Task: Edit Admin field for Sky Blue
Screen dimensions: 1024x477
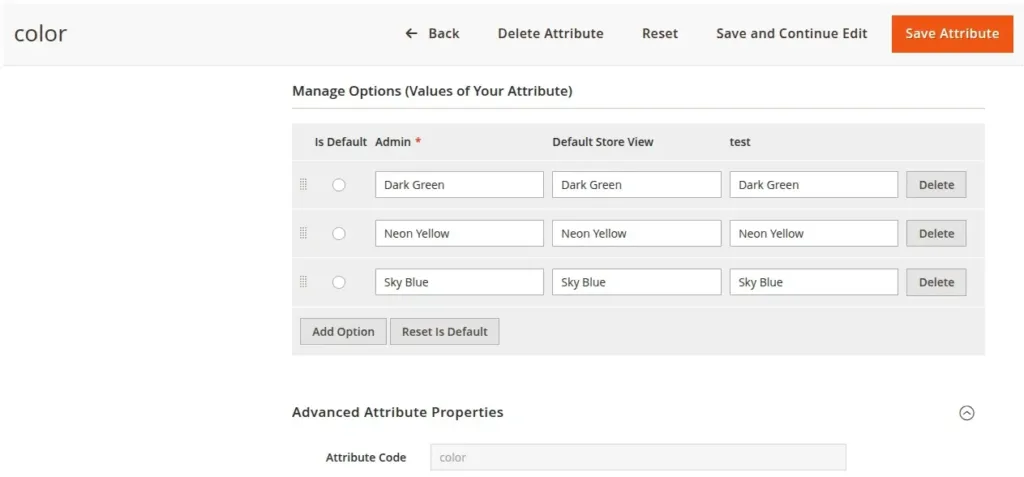Action: point(459,282)
